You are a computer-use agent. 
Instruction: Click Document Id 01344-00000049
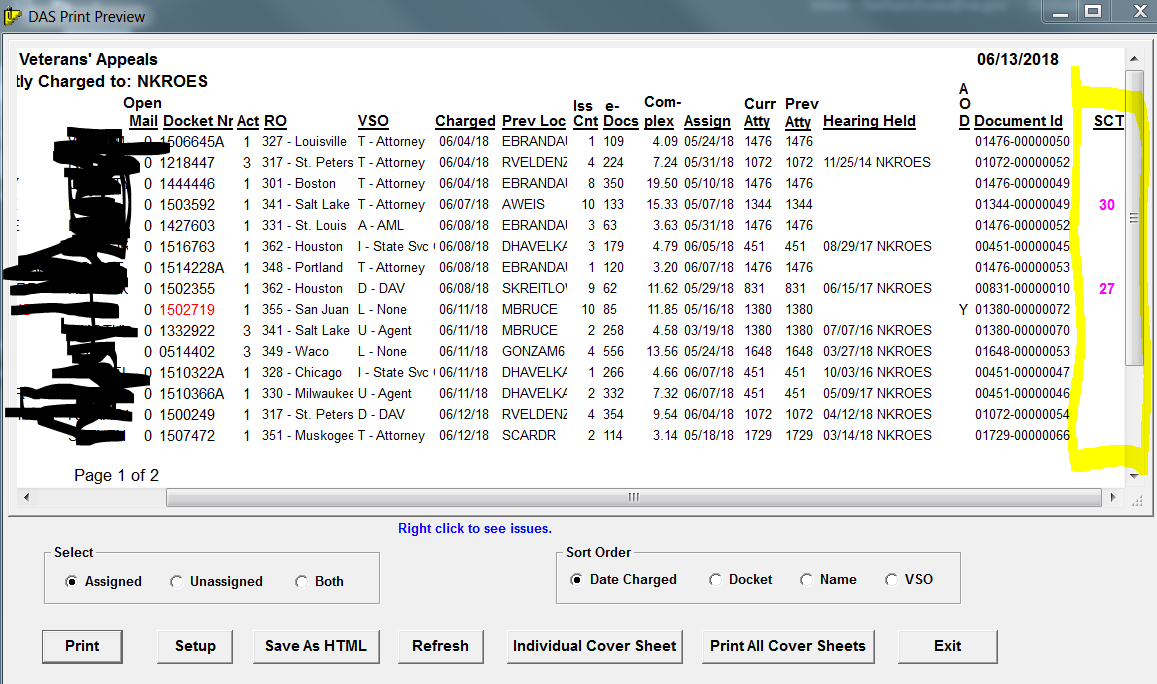click(x=1022, y=204)
